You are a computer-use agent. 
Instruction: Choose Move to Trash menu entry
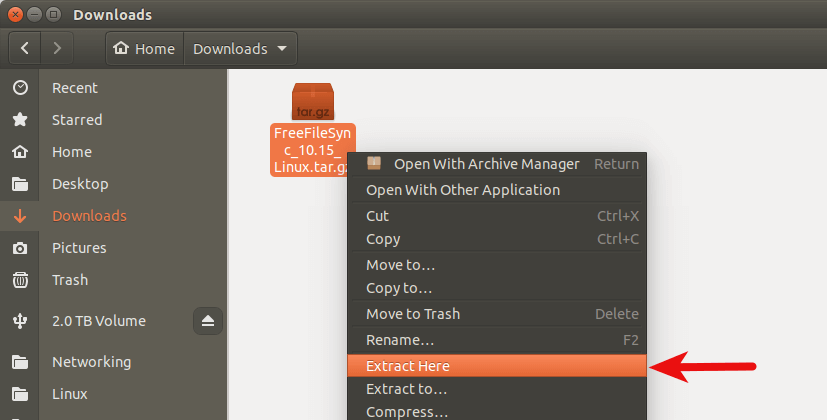[x=413, y=314]
